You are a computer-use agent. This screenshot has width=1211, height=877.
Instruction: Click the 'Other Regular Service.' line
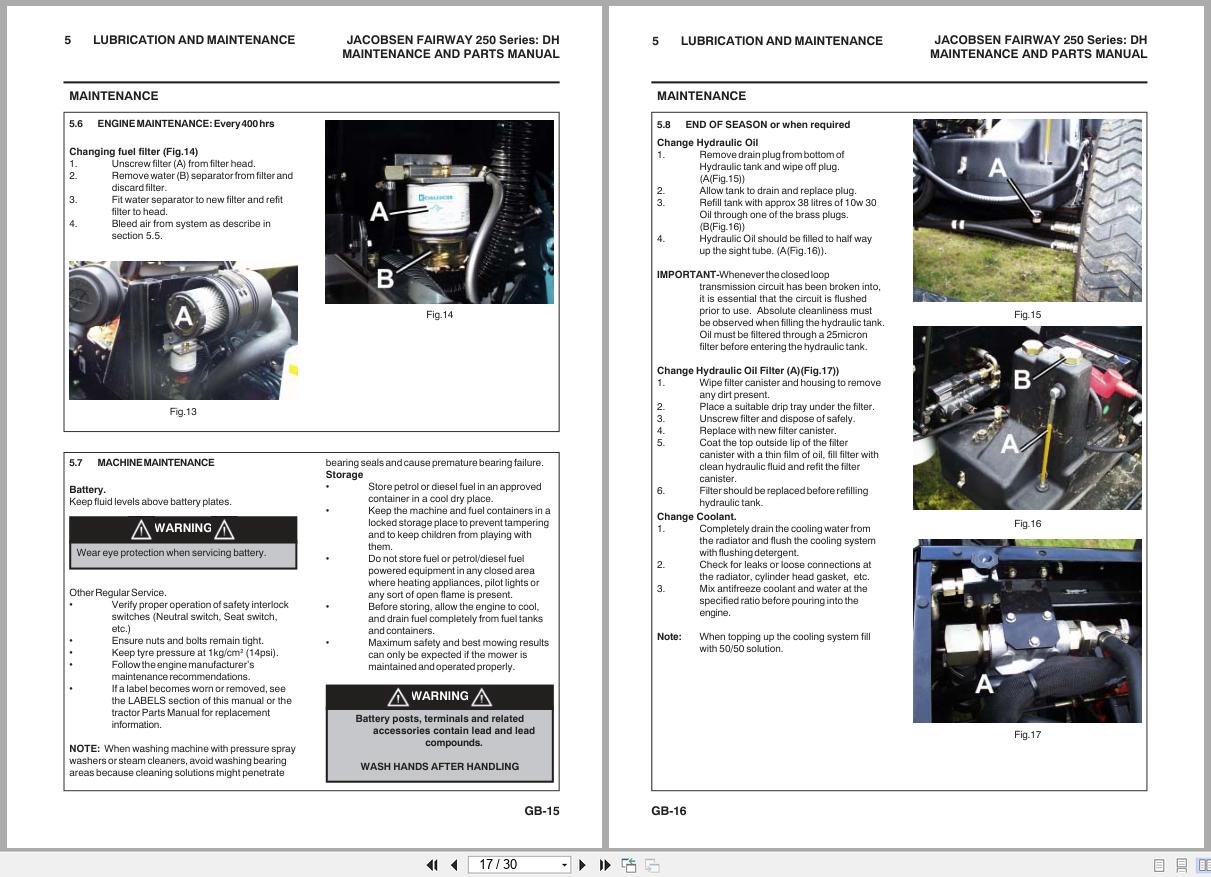[118, 593]
